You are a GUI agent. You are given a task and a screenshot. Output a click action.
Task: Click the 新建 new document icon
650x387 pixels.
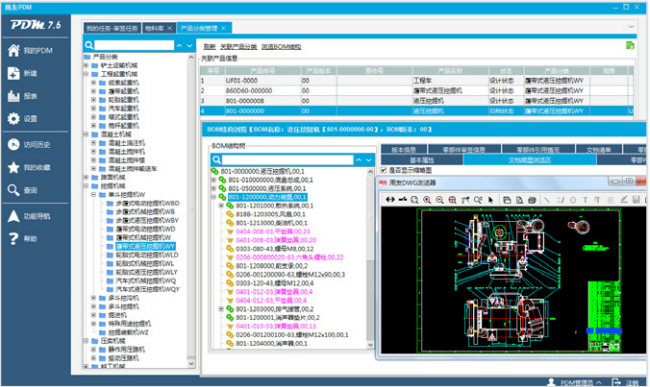point(13,73)
